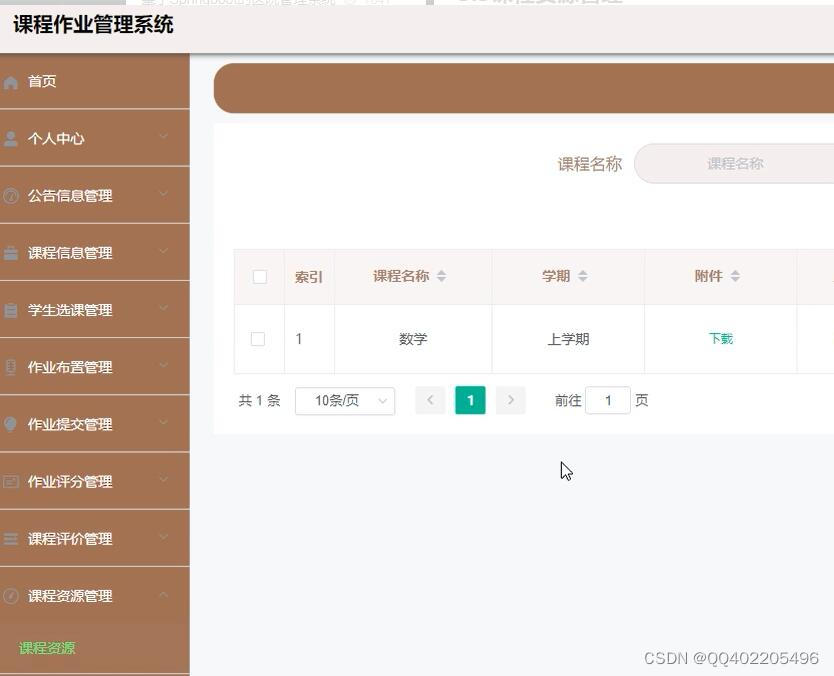Click the home icon beside 首页
Image resolution: width=834 pixels, height=676 pixels.
coord(11,82)
